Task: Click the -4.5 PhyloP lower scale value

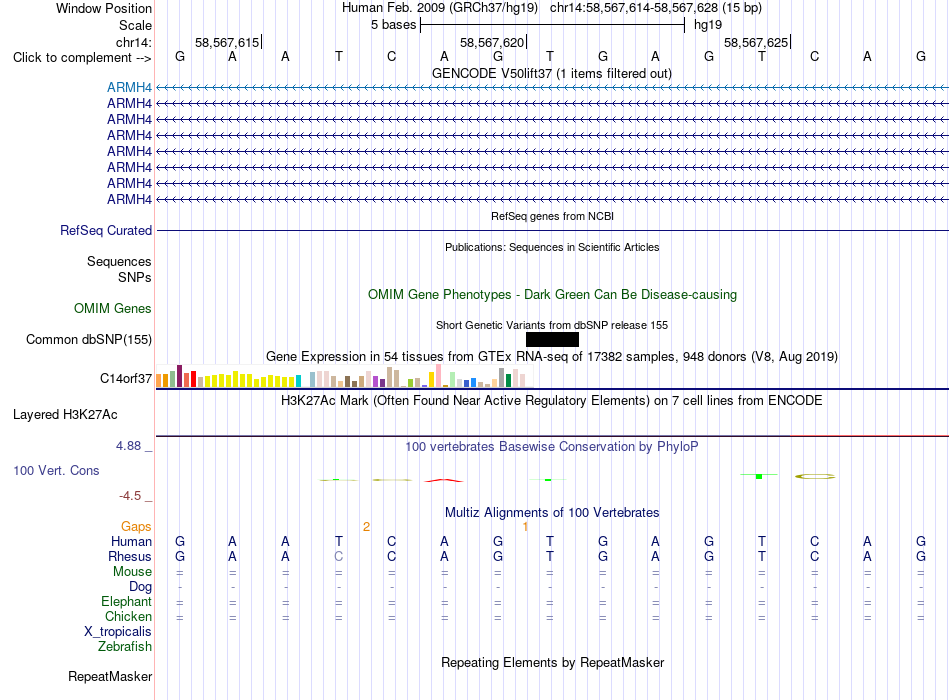Action: tap(130, 496)
